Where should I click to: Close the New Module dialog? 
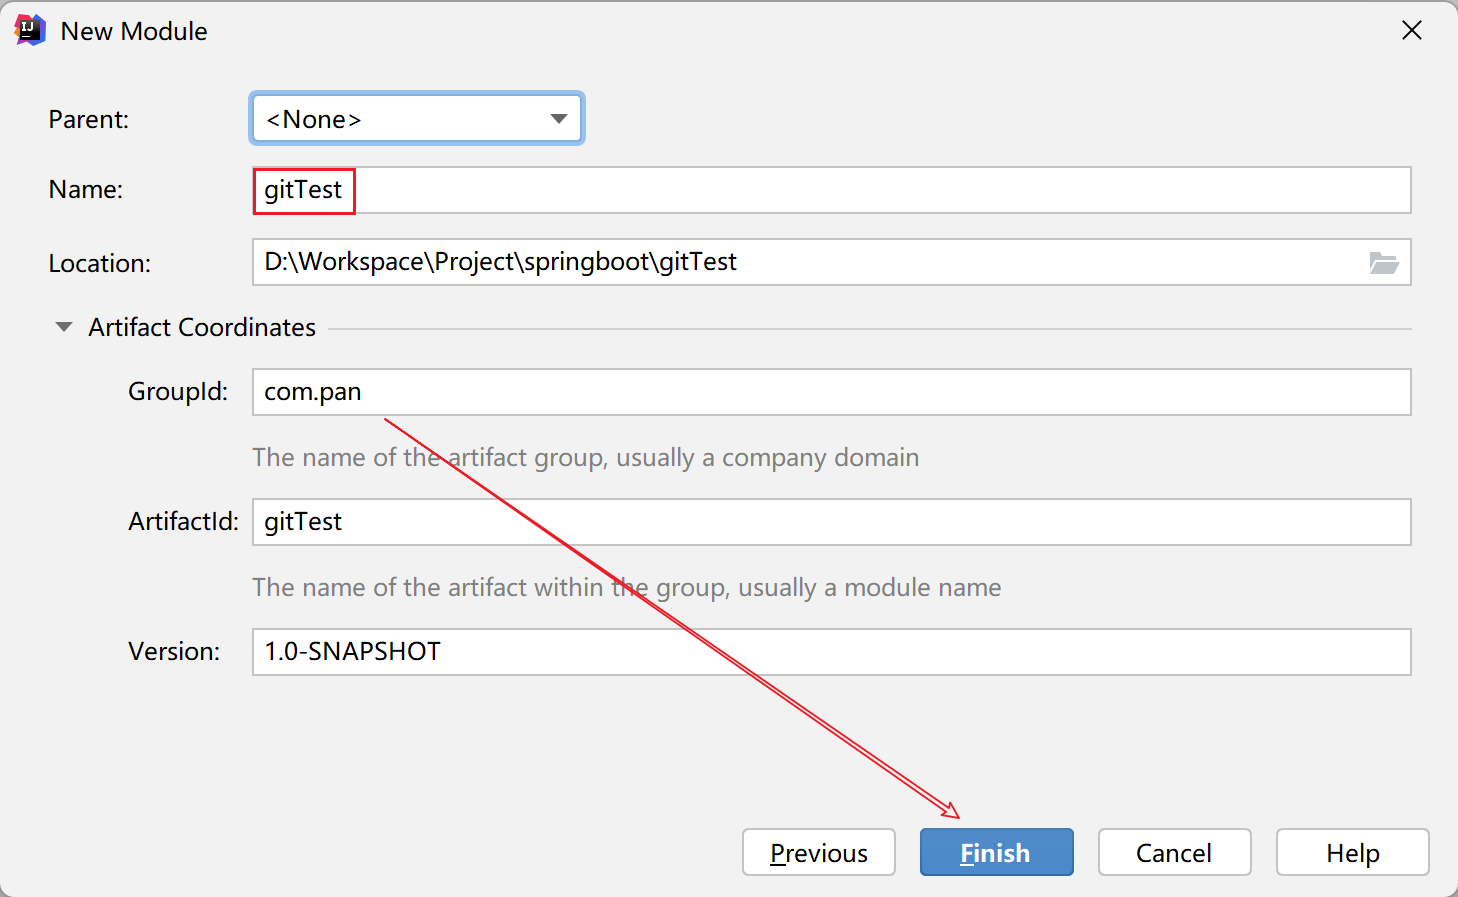[1411, 31]
